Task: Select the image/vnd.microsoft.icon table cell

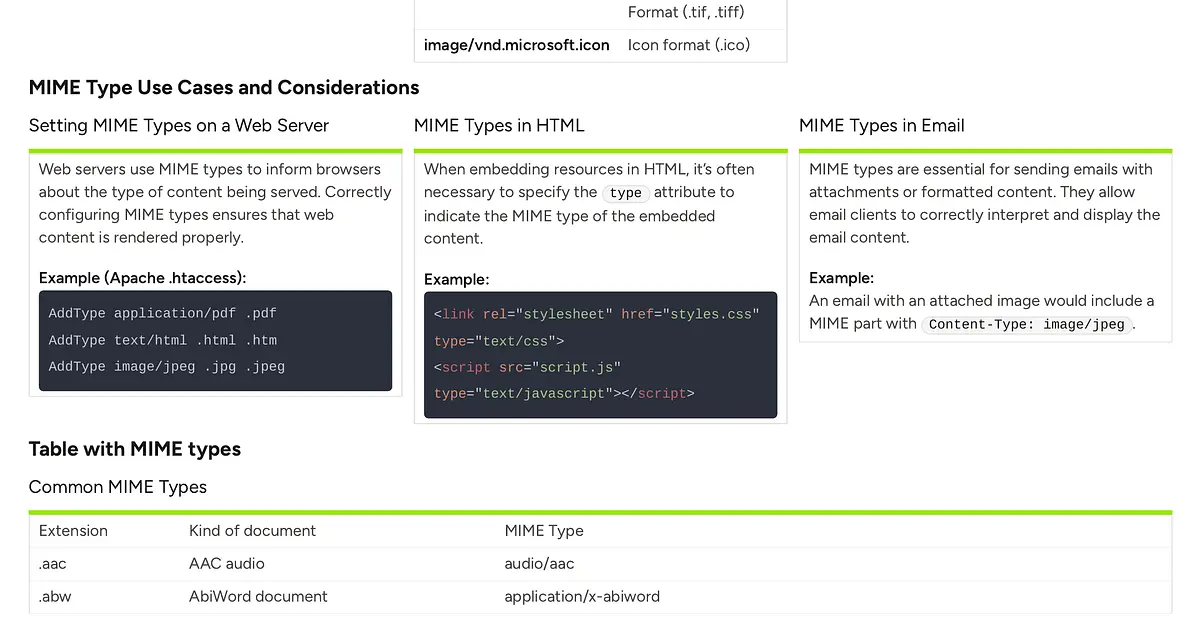Action: tap(515, 45)
